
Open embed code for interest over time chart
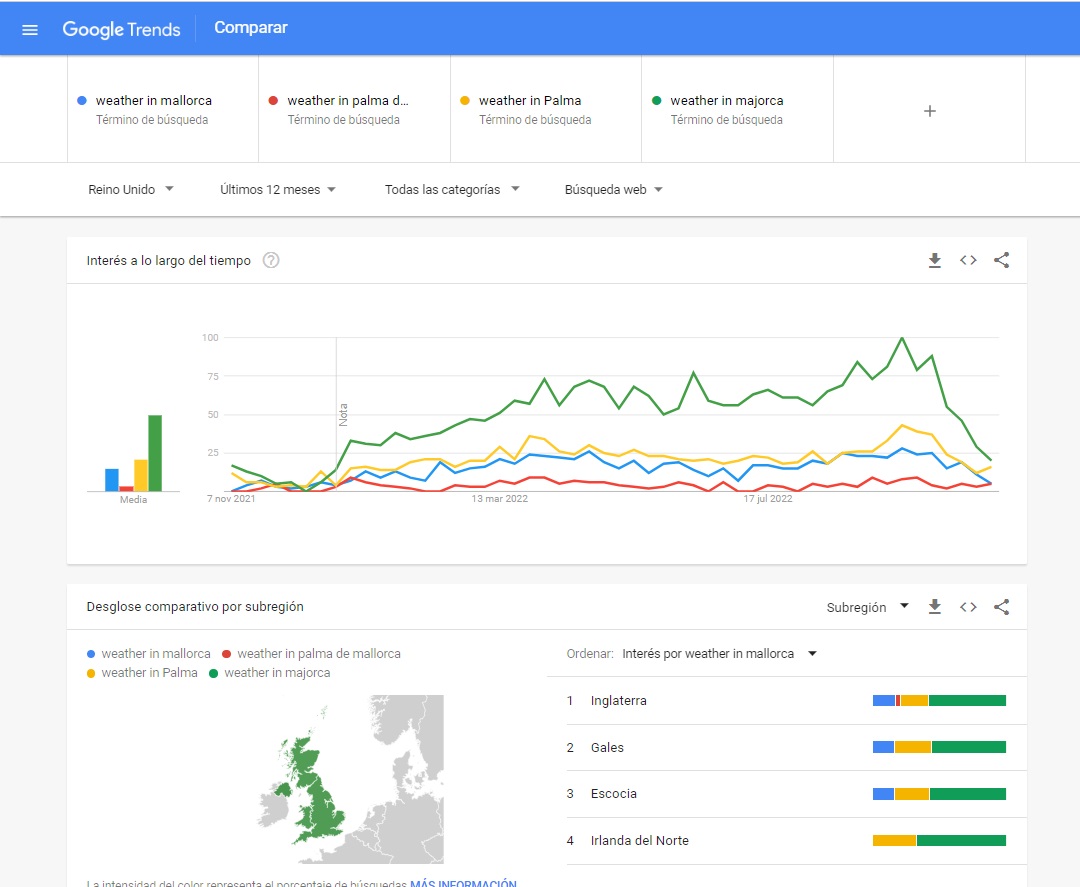tap(968, 260)
